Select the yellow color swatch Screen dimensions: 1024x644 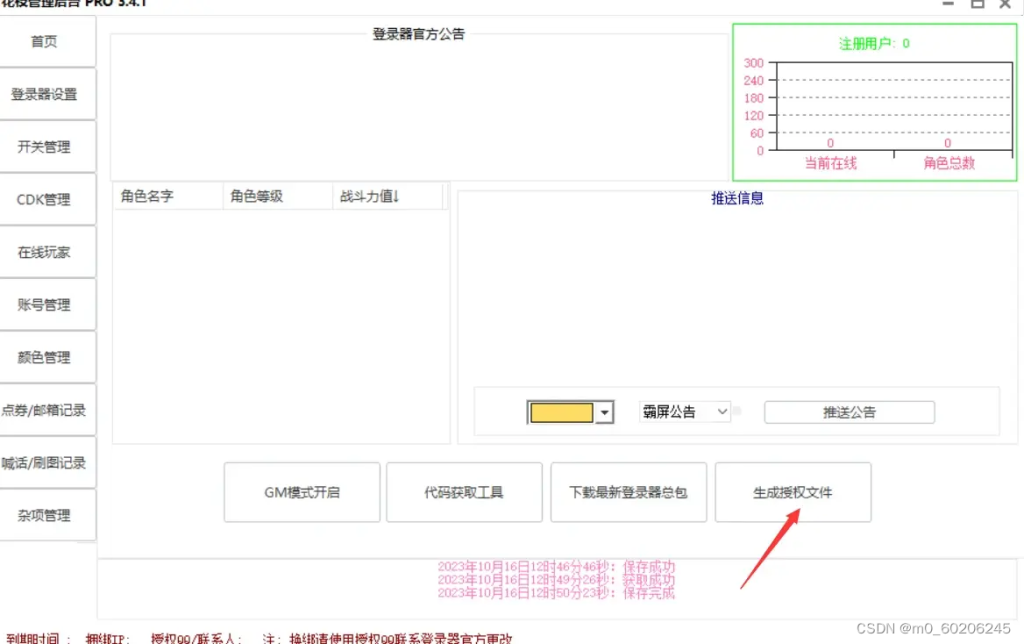coord(562,411)
